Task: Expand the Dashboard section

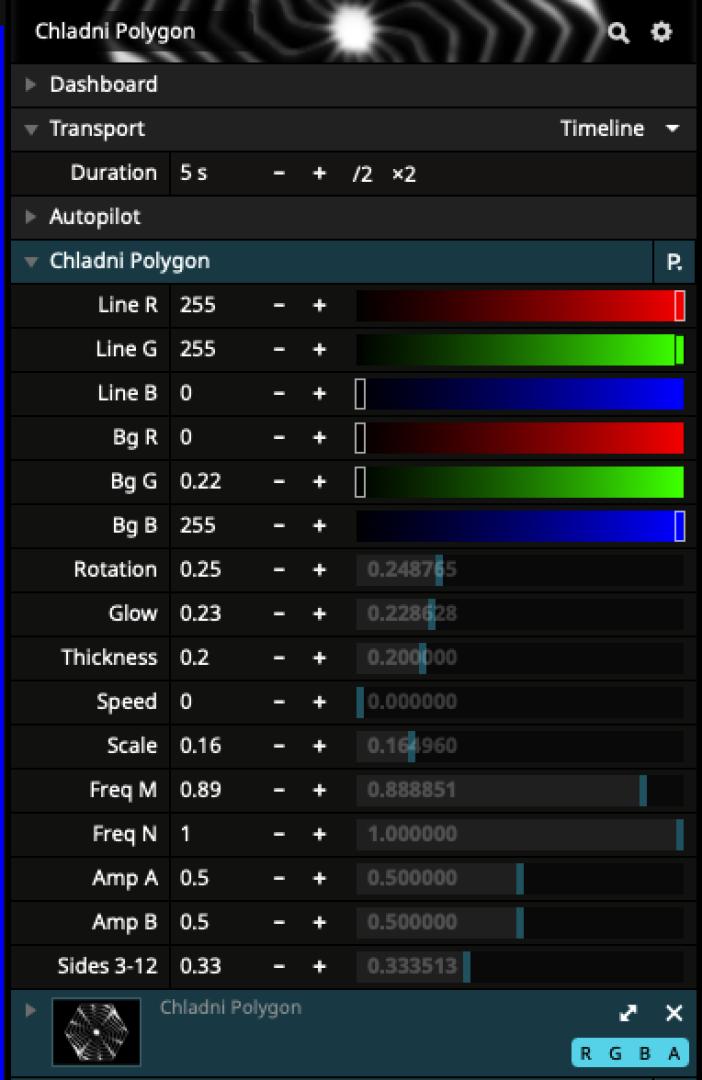Action: [104, 85]
